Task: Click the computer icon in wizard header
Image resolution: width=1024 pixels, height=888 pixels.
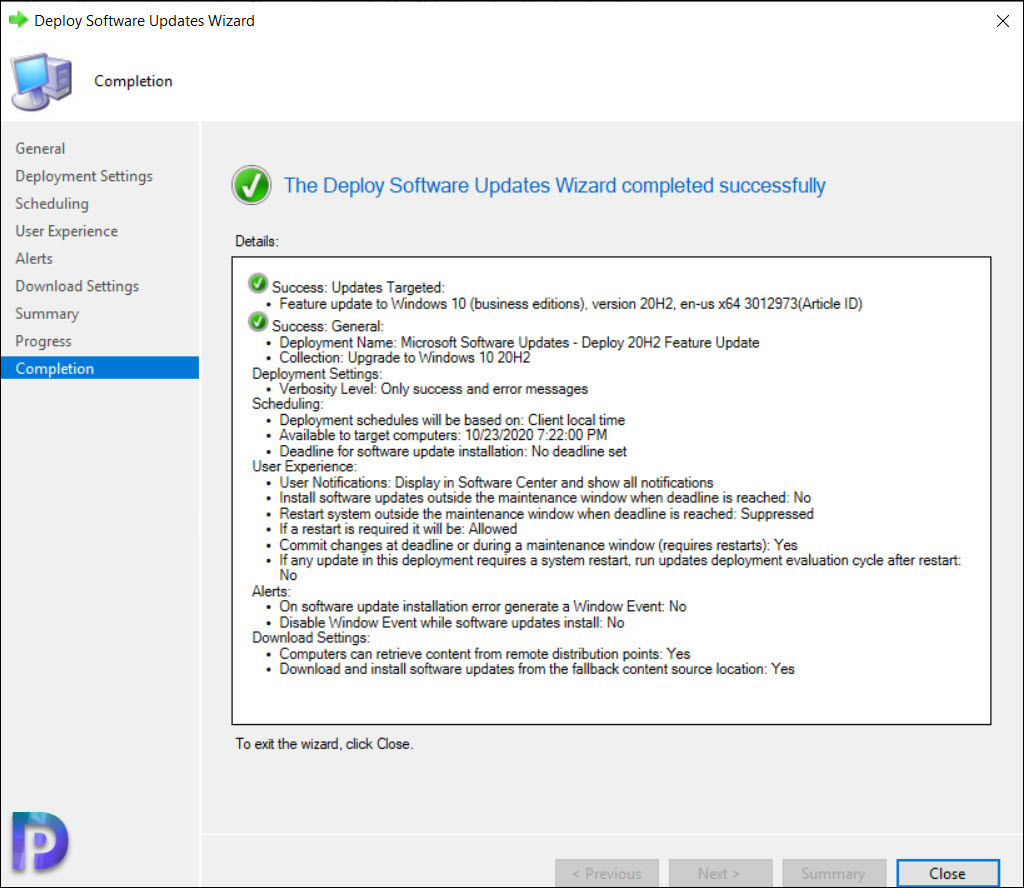Action: point(41,82)
